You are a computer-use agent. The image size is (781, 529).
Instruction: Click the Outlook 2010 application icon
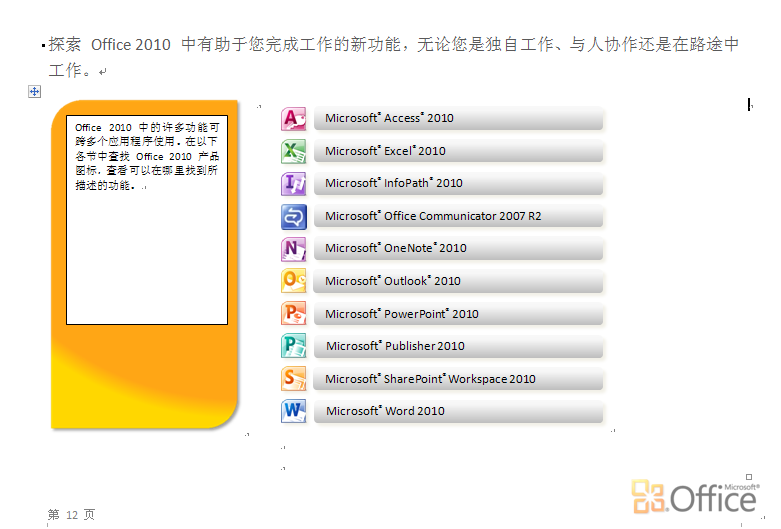click(x=294, y=281)
